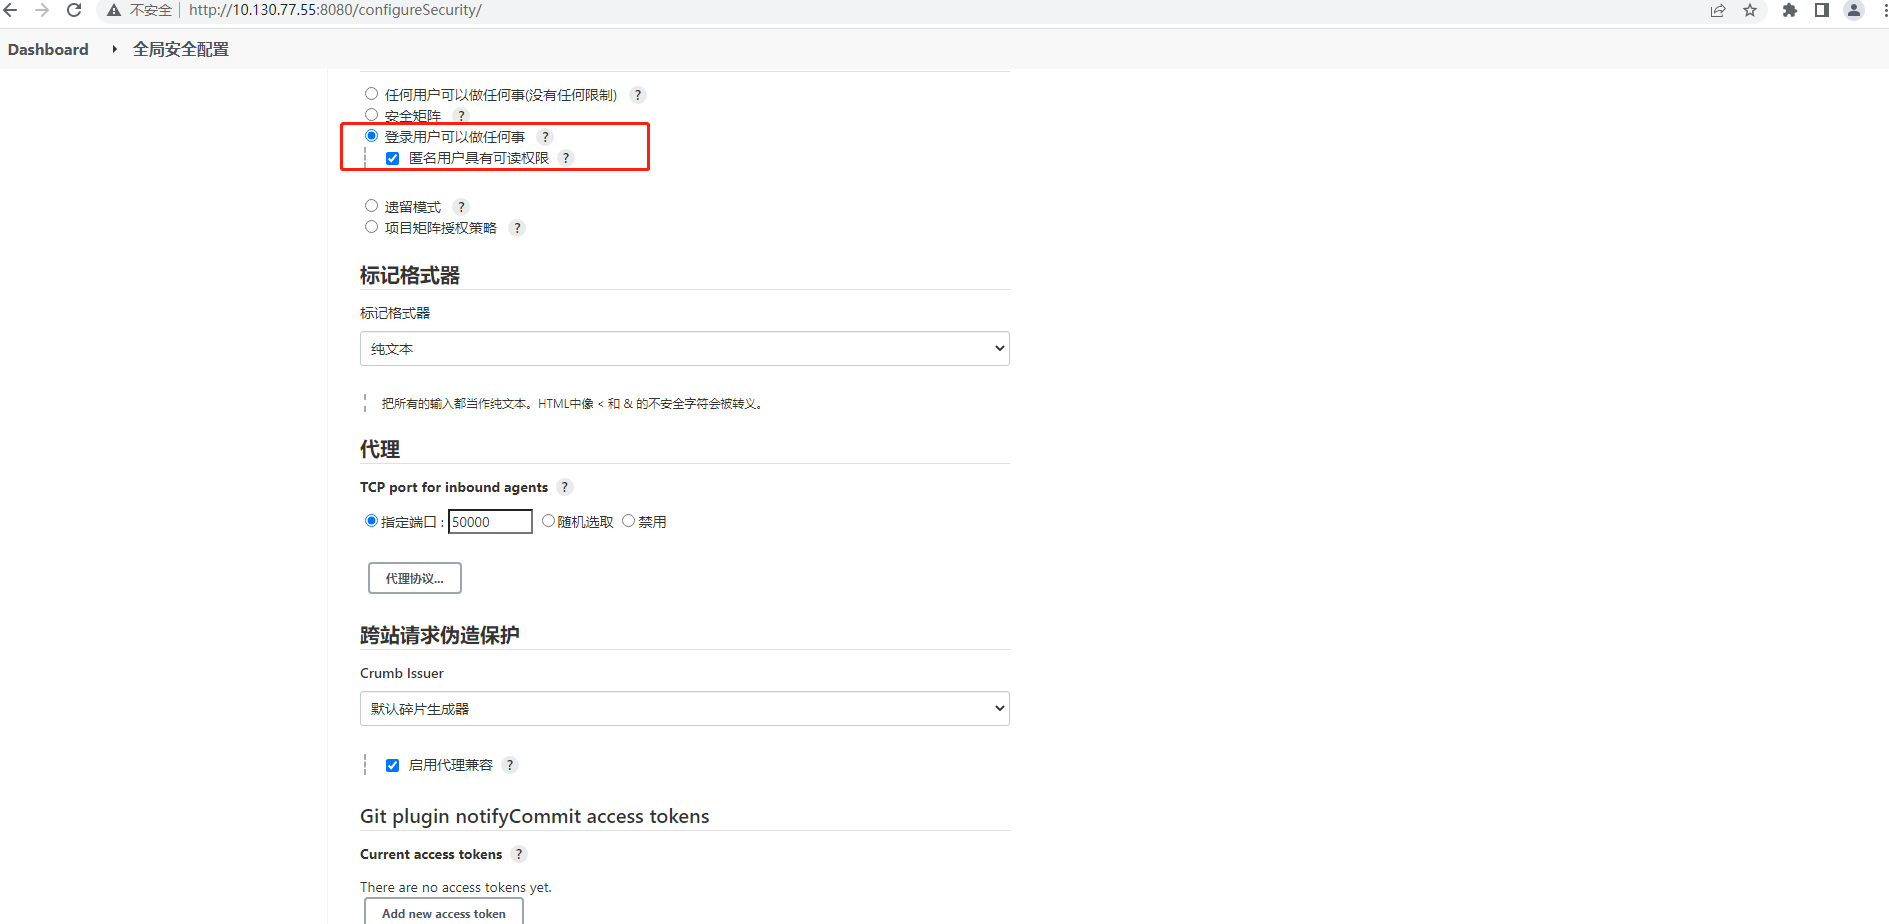Toggle 匿名用户具有可读权限 checkbox

[x=392, y=158]
